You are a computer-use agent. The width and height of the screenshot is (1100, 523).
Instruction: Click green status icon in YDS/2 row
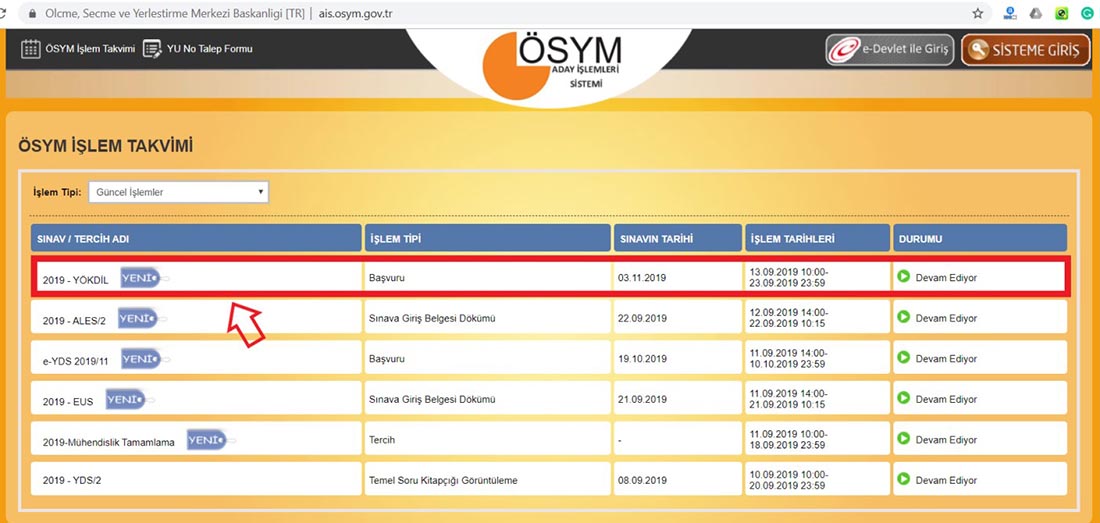point(904,479)
